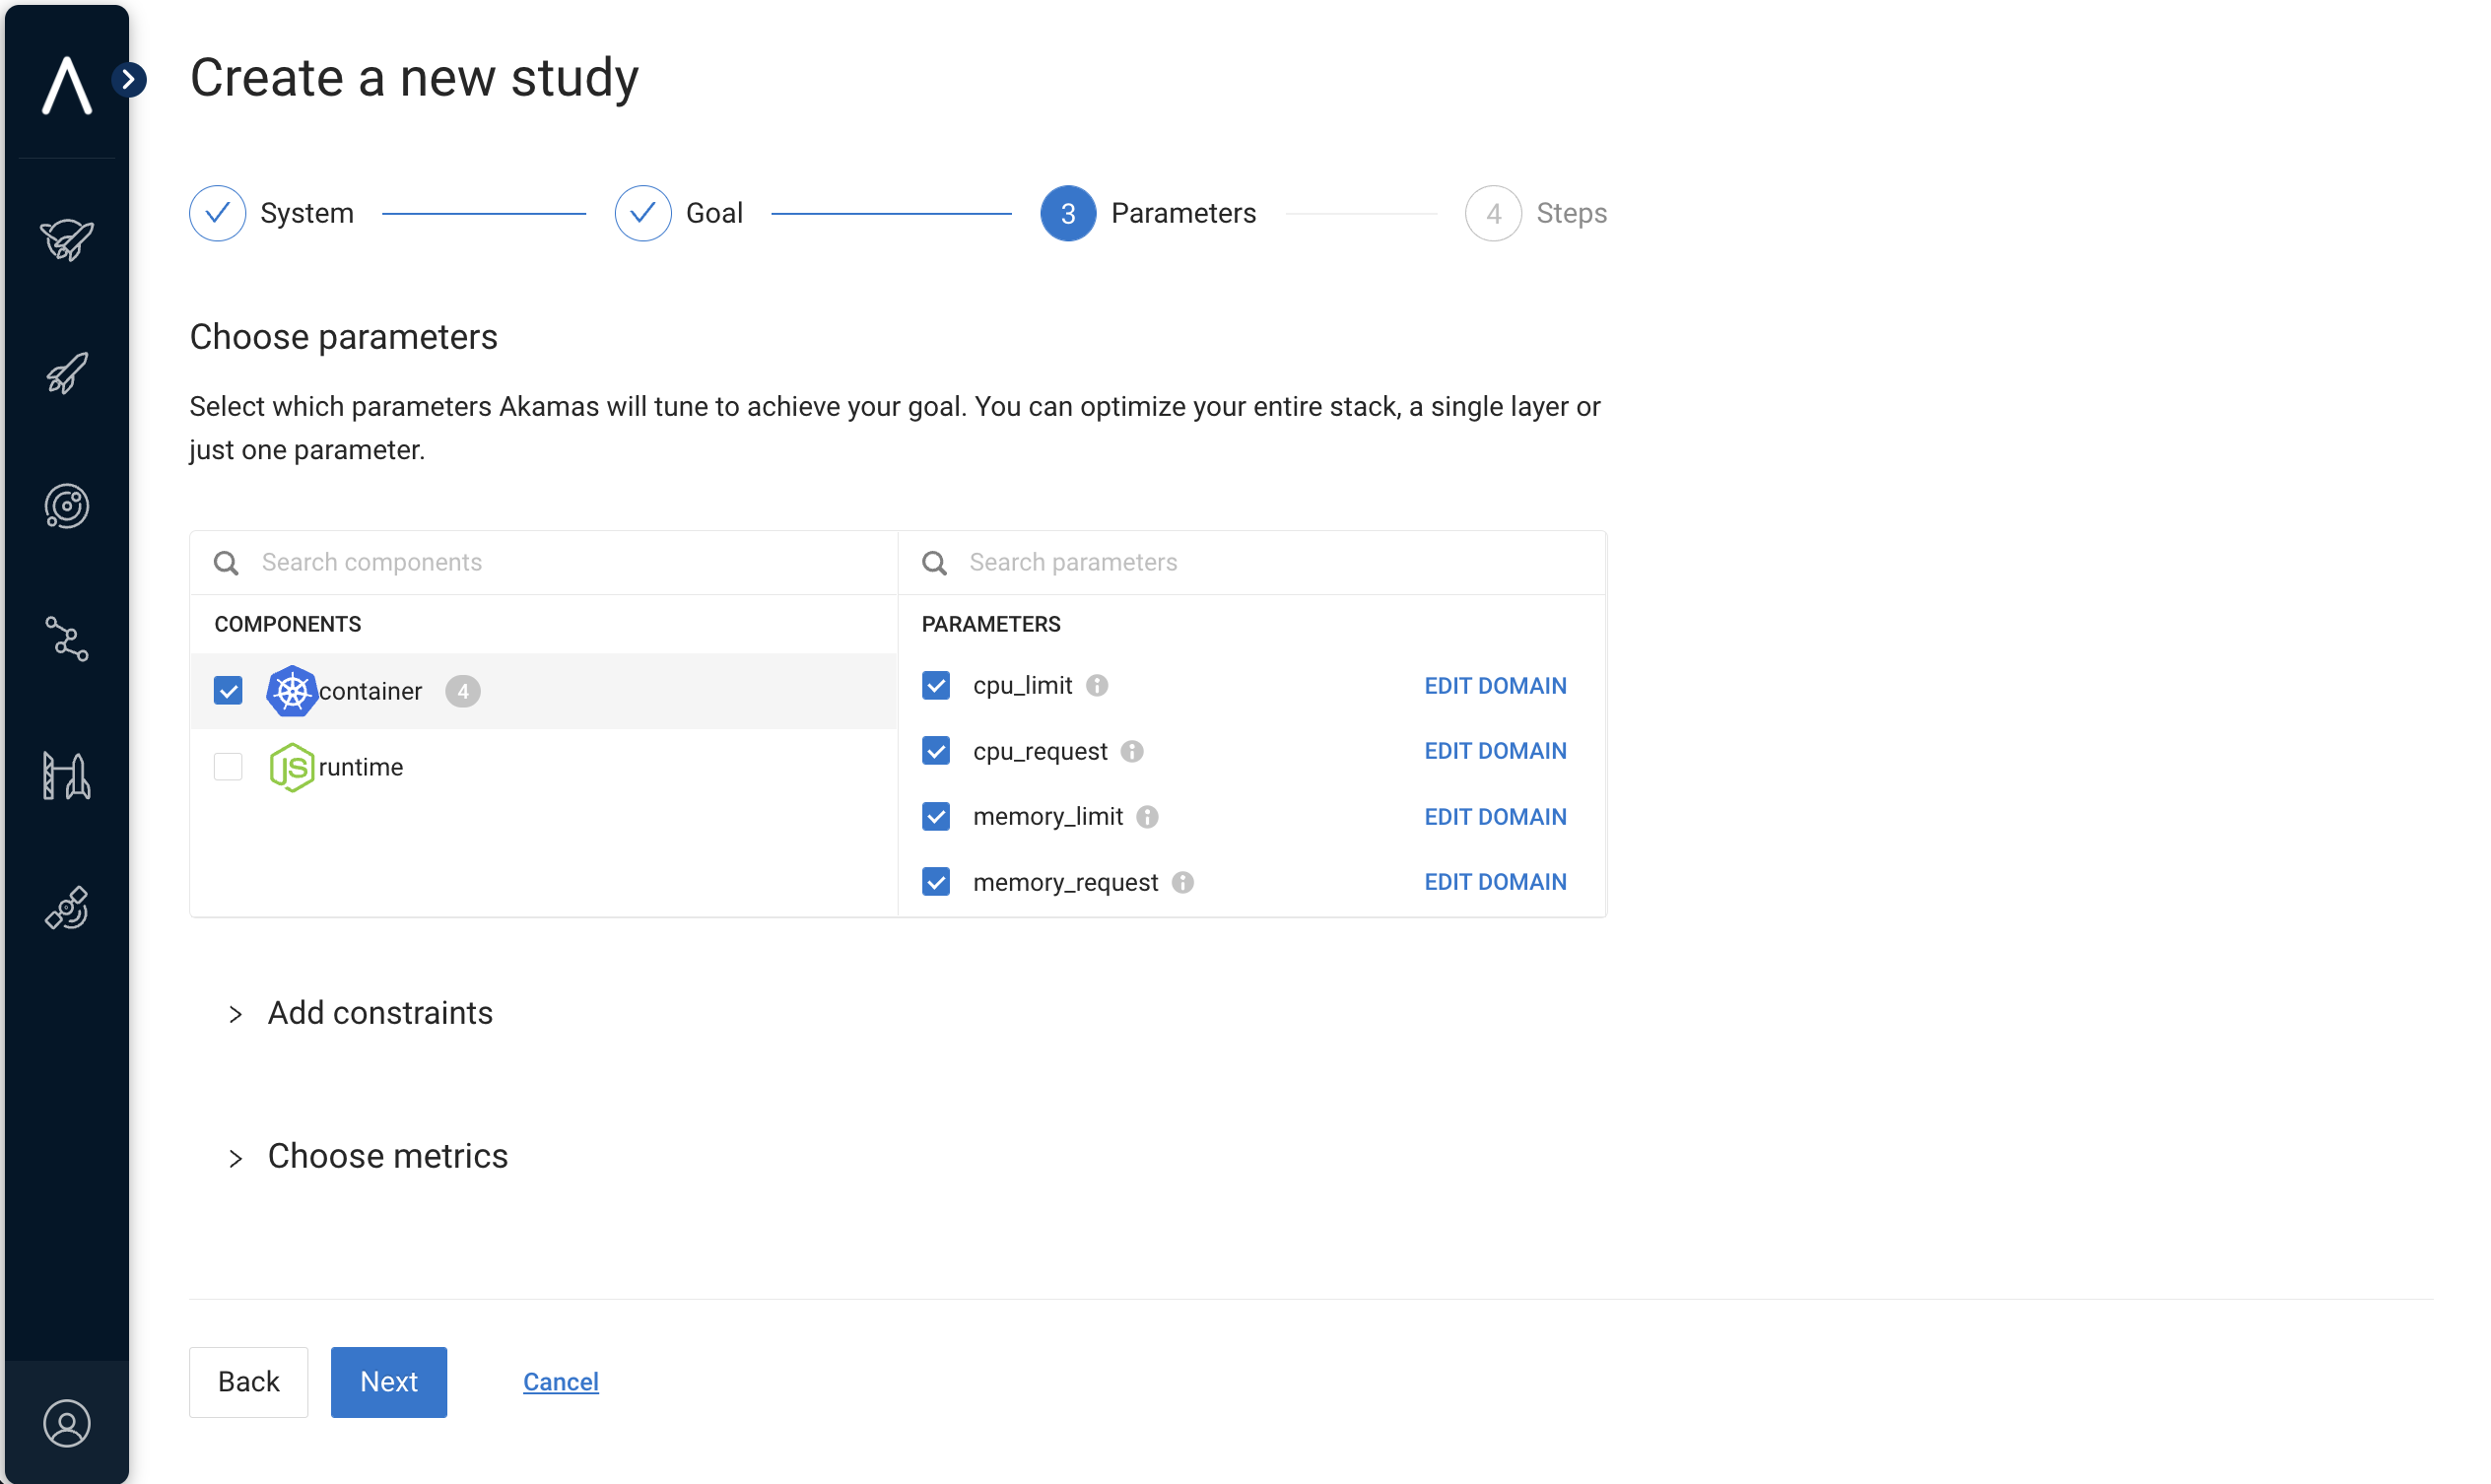2491x1484 pixels.
Task: Check the runtime component checkbox
Action: (x=228, y=767)
